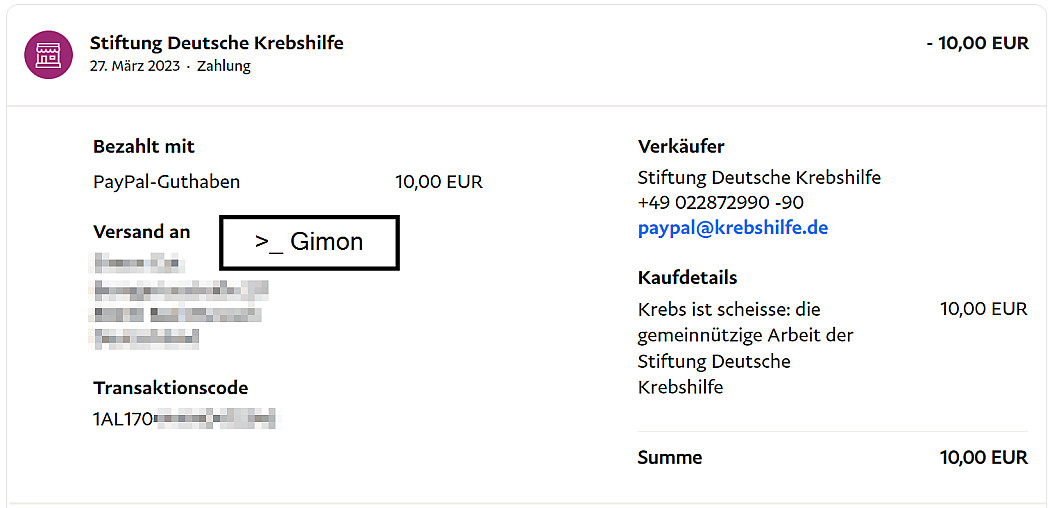Click the "Summe" label
This screenshot has height=508, width=1052.
tap(669, 458)
